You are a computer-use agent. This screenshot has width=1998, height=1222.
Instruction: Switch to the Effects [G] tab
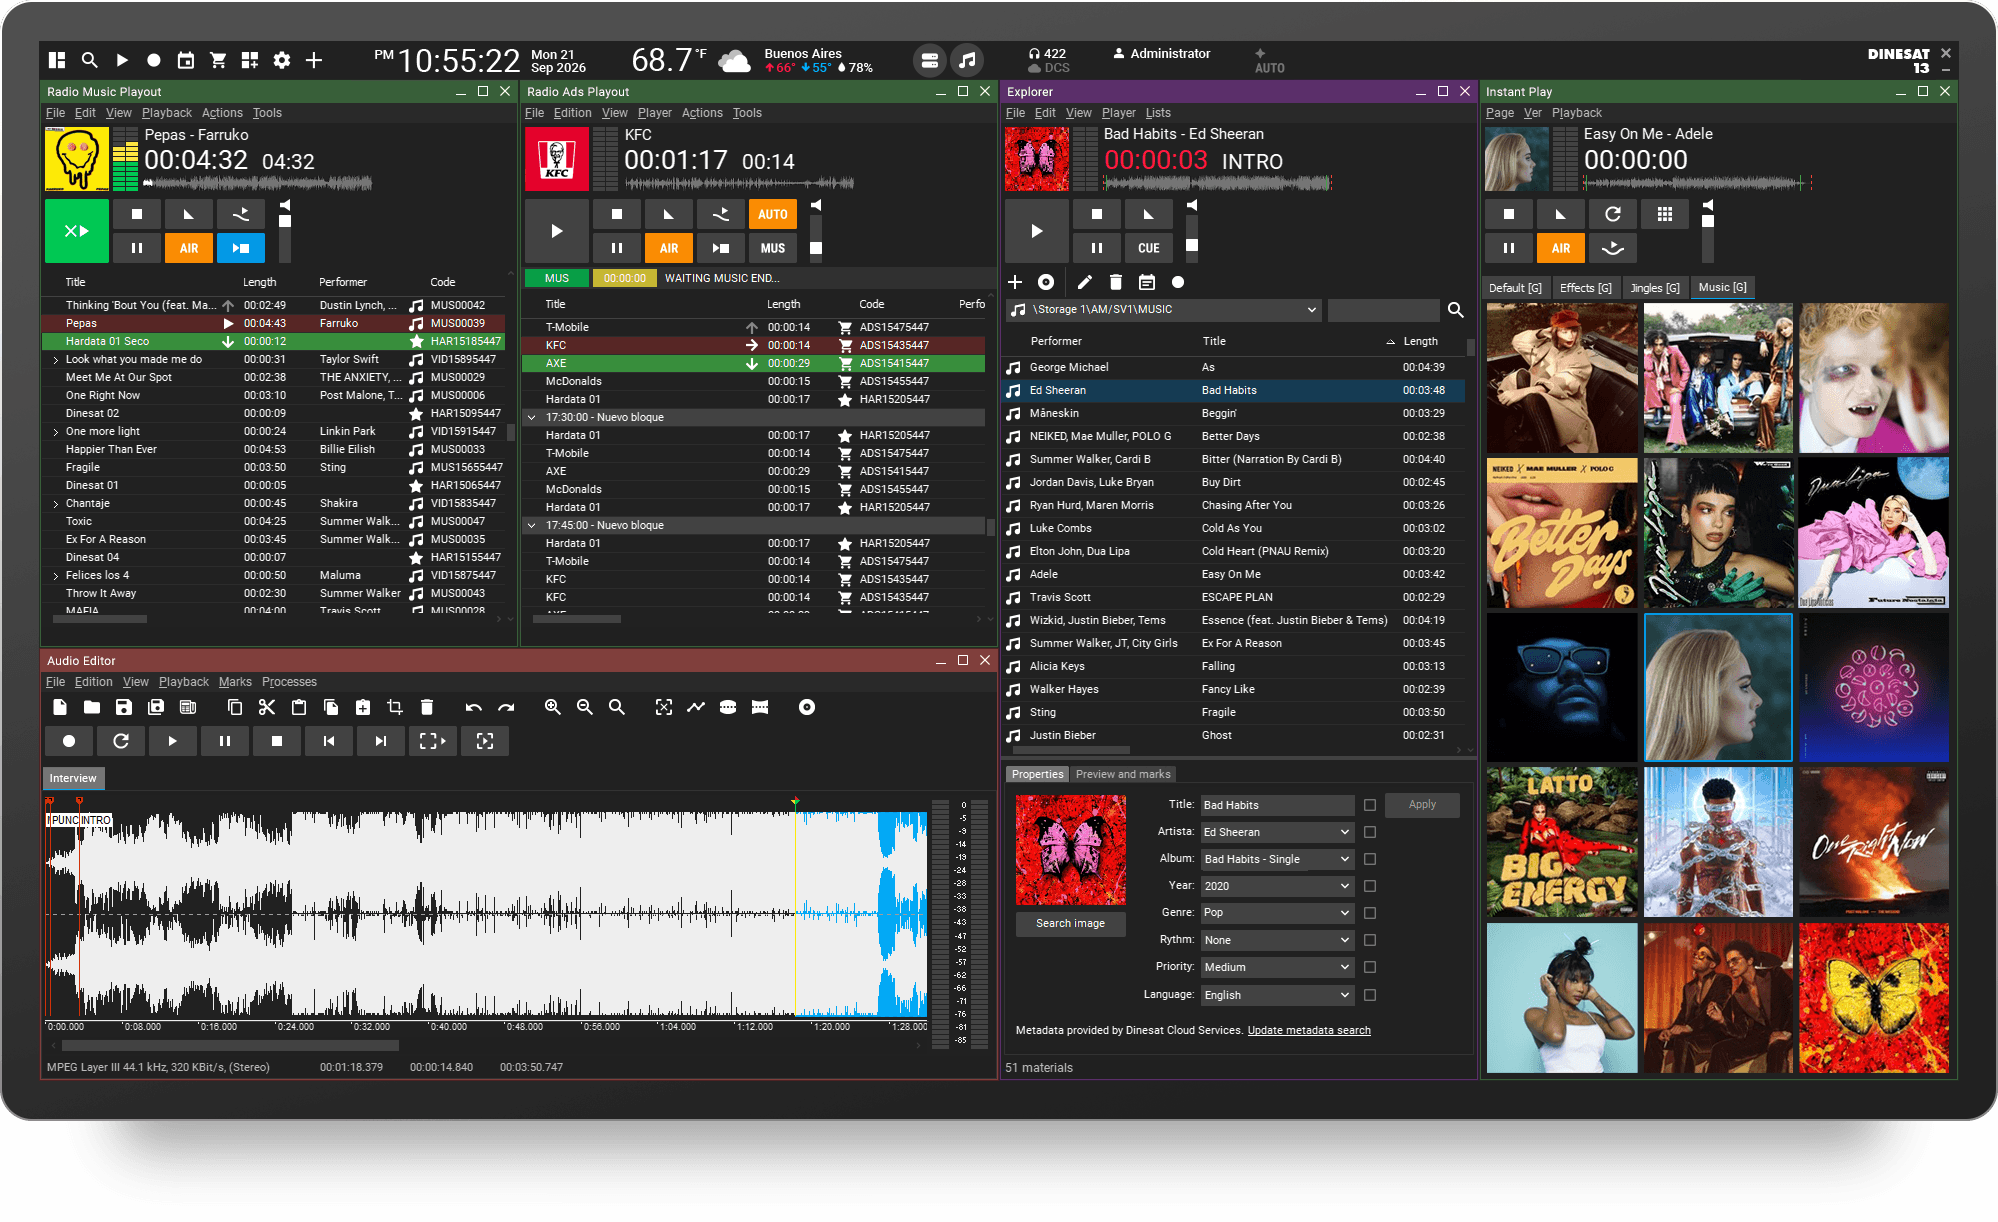1586,288
